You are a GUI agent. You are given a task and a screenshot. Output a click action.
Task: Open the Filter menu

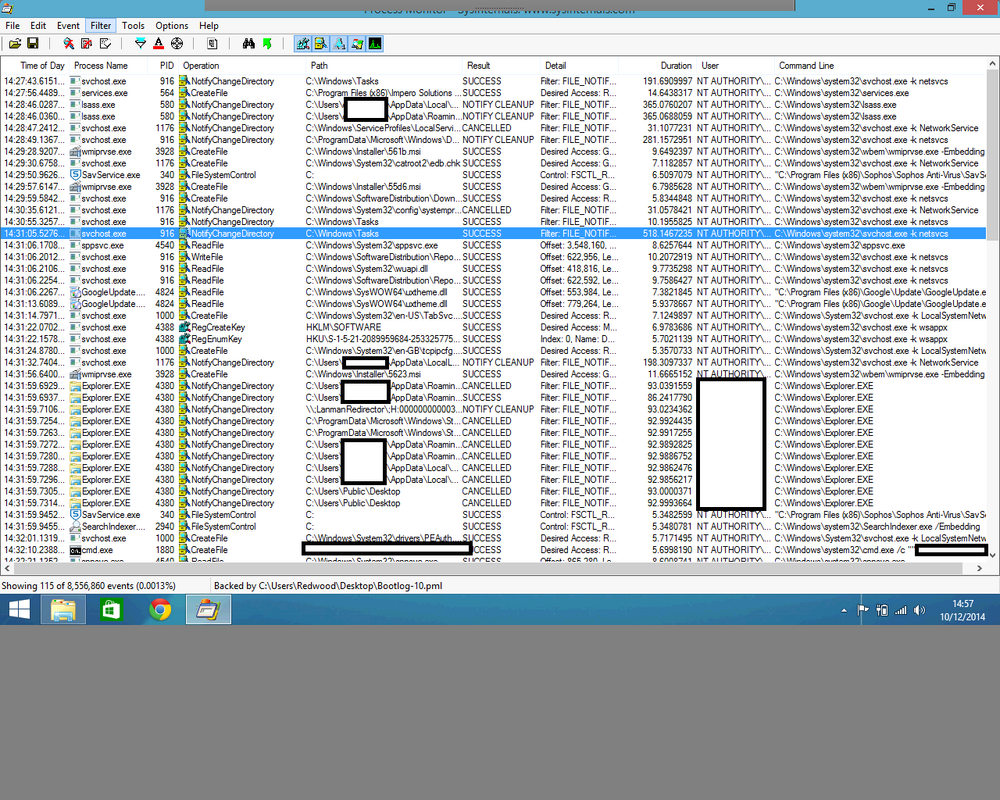pos(101,26)
